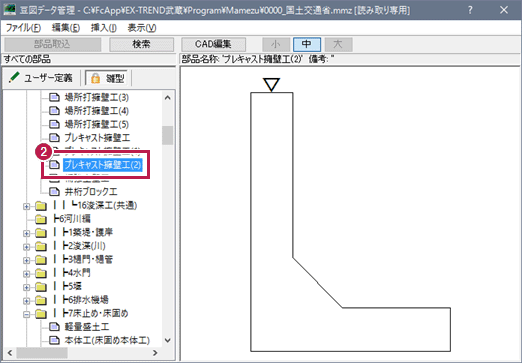This screenshot has width=522, height=363.
Task: Select the 場所打擁壁工(3) part icon
Action: [54, 97]
